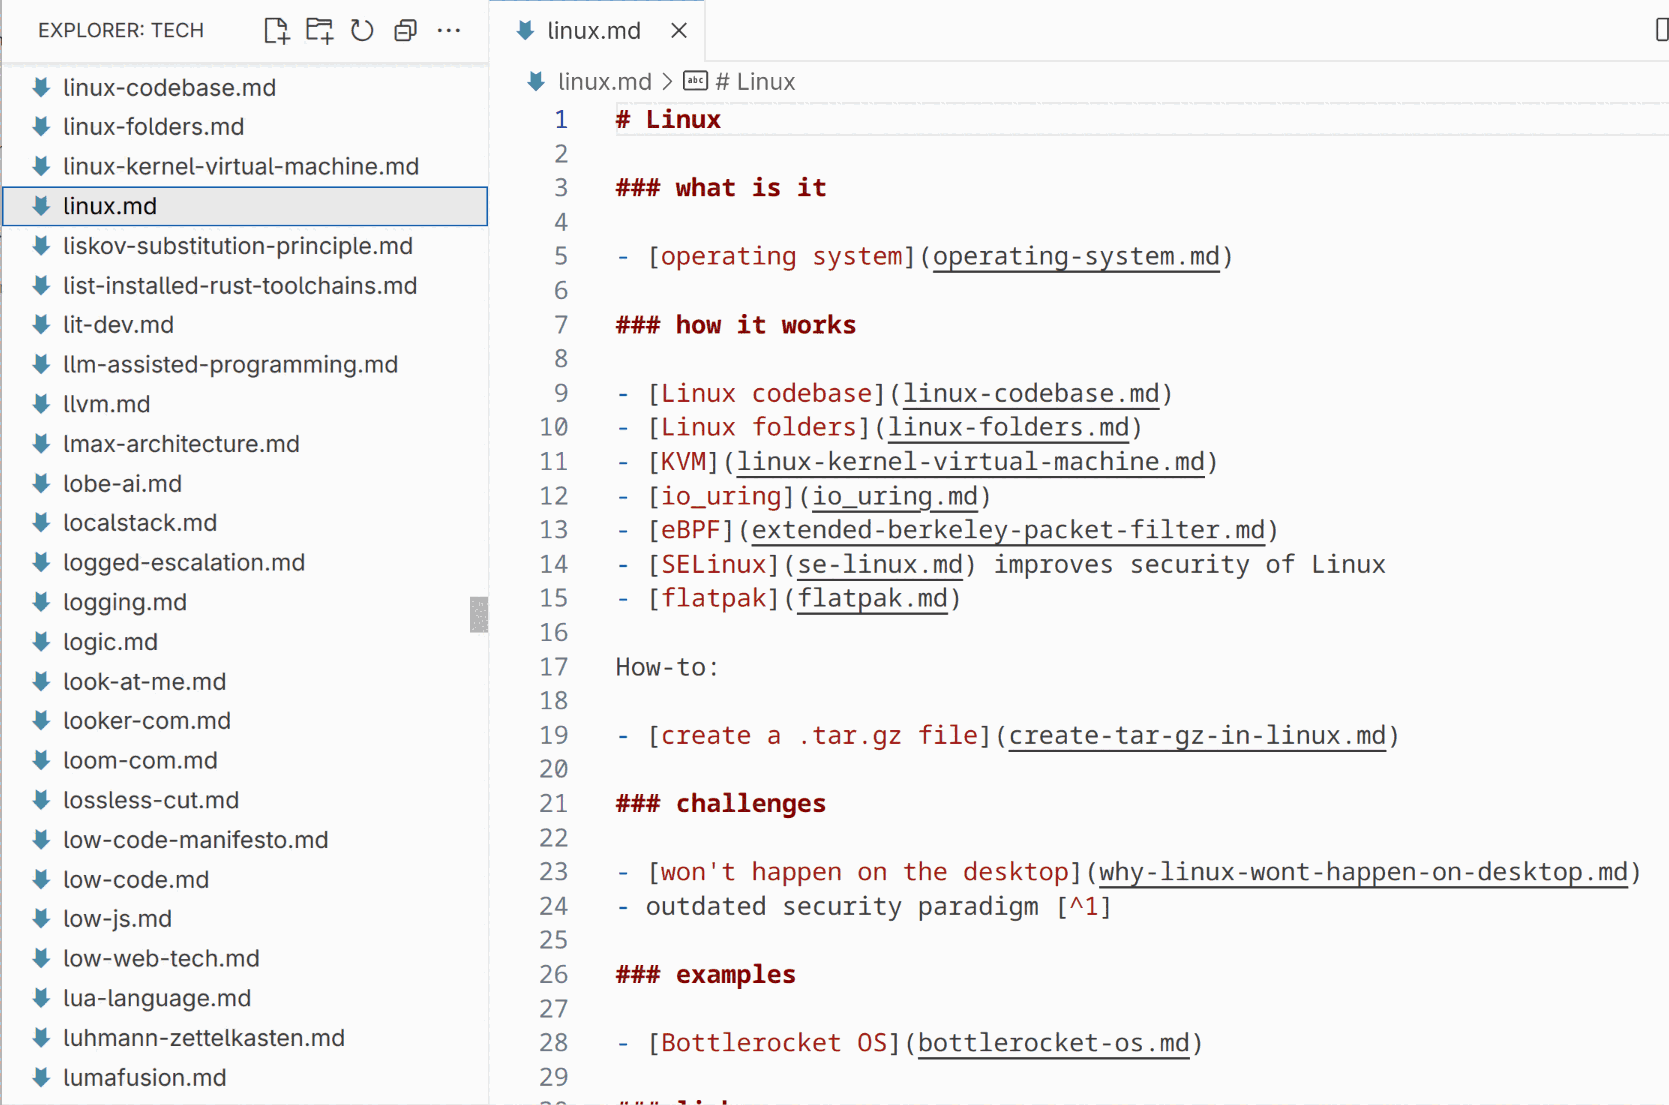Click the New File icon in Explorer toolbar
Image resolution: width=1669 pixels, height=1105 pixels.
[277, 30]
